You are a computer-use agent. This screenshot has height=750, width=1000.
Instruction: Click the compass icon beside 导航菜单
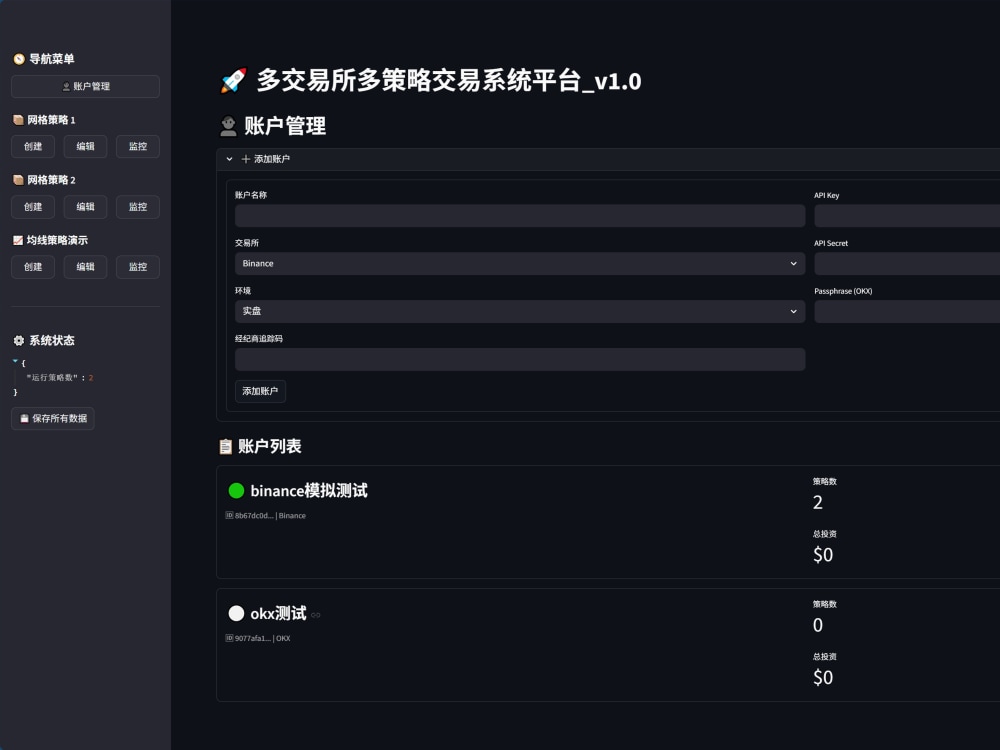19,59
